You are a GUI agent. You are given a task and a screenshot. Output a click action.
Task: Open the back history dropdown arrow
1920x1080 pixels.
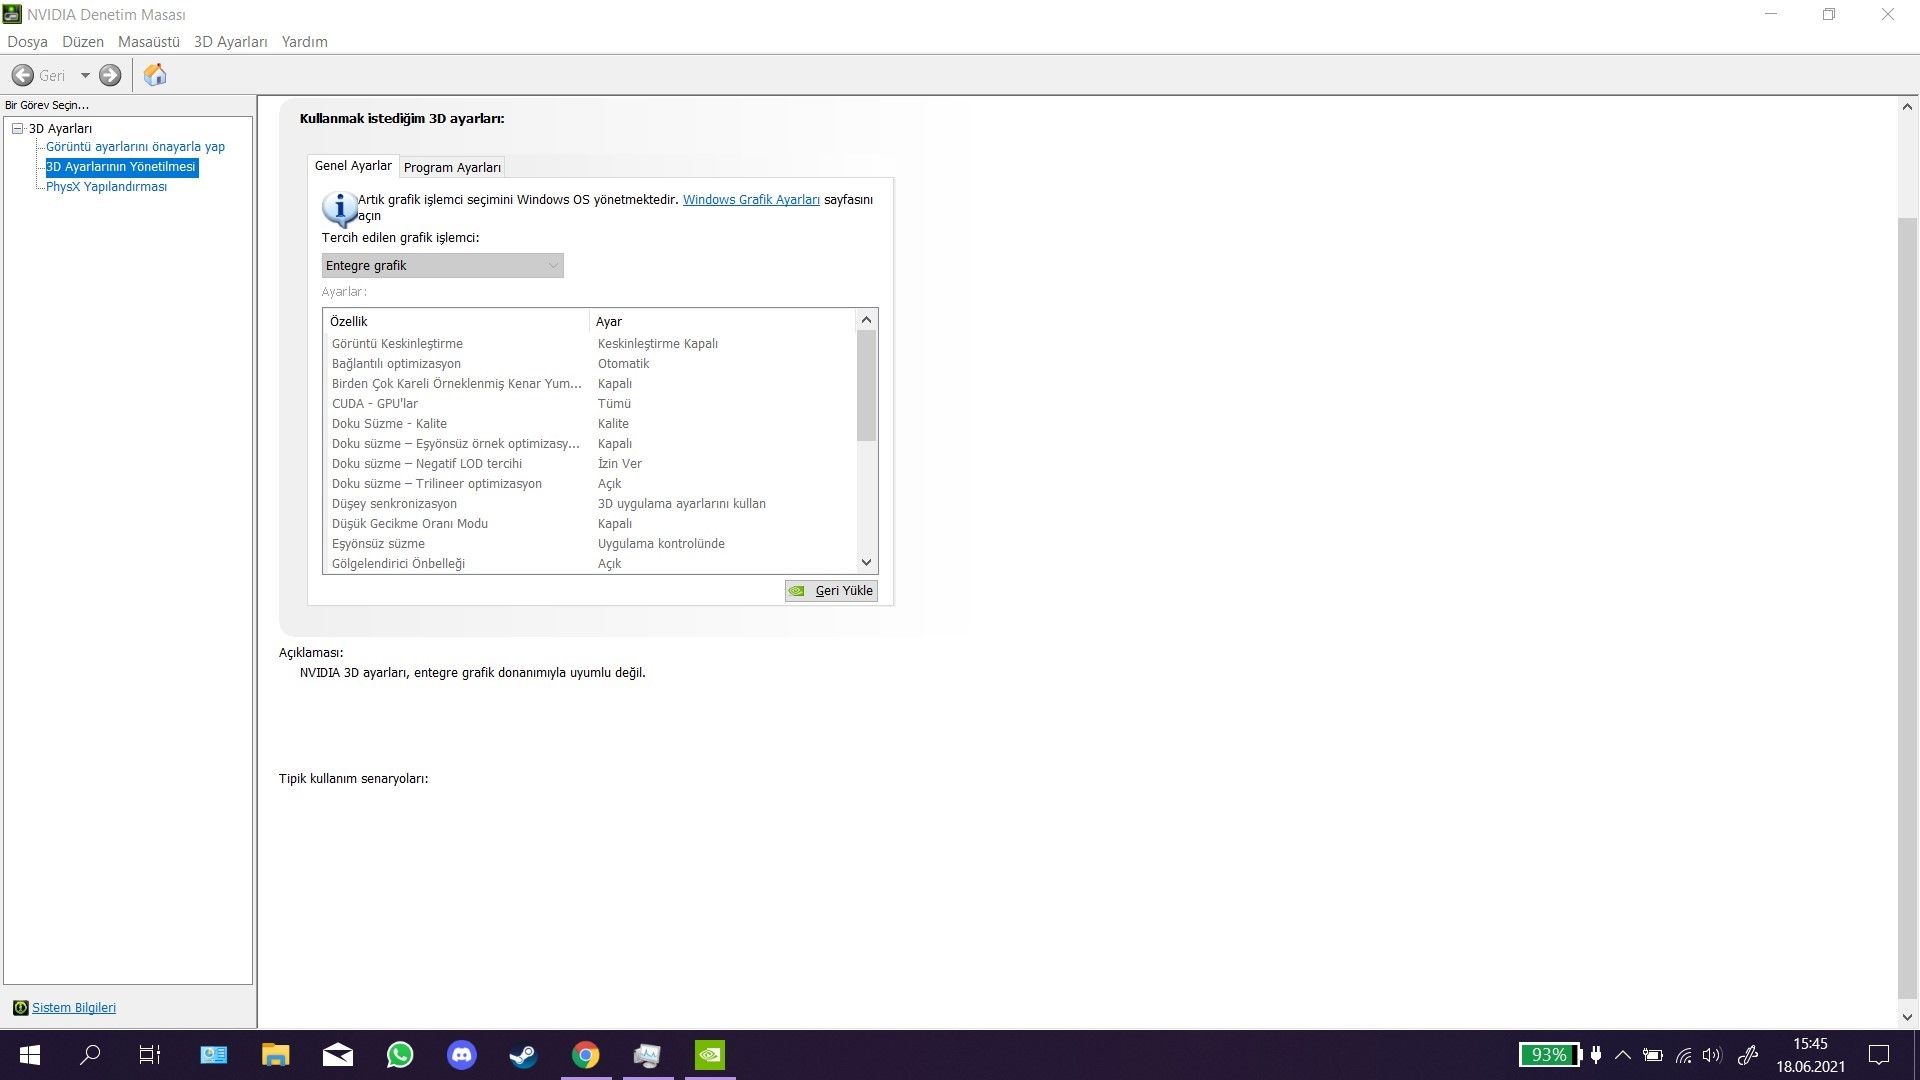(x=85, y=75)
